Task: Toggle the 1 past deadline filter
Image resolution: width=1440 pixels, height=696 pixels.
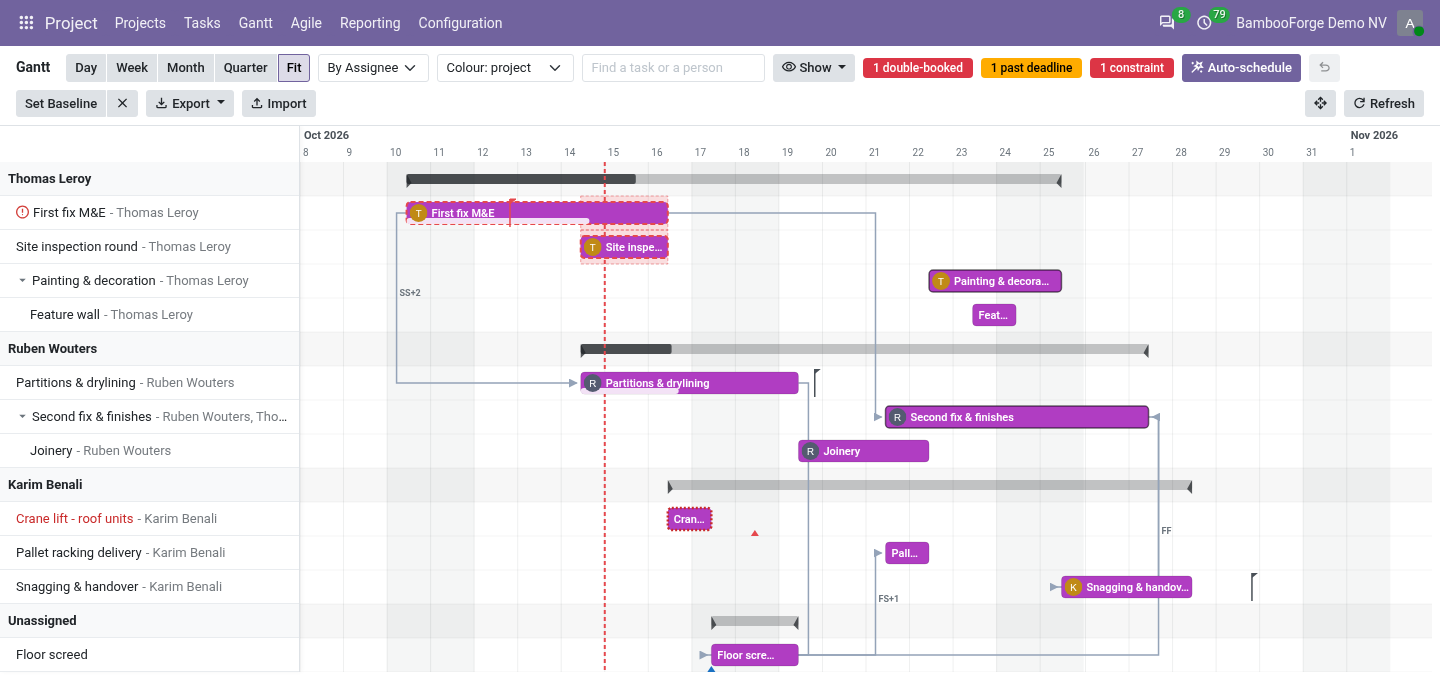Action: point(1031,68)
